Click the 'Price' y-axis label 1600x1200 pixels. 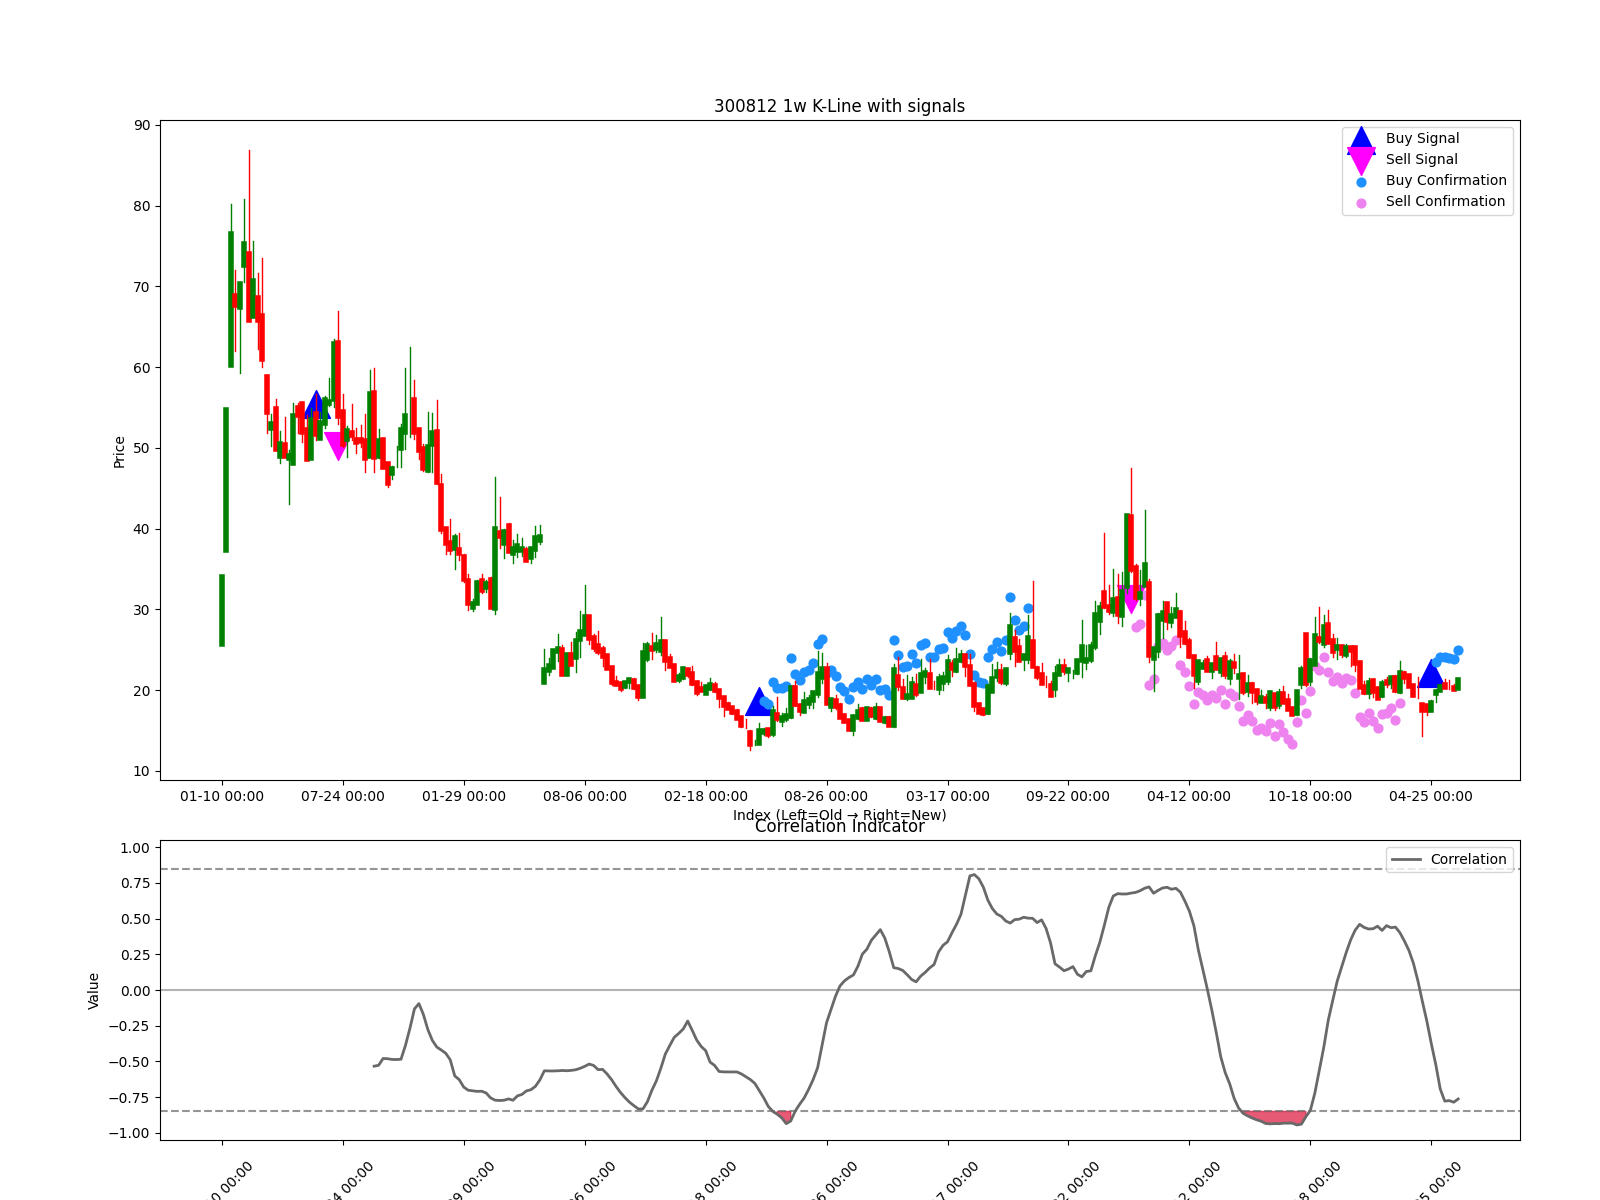tap(119, 451)
